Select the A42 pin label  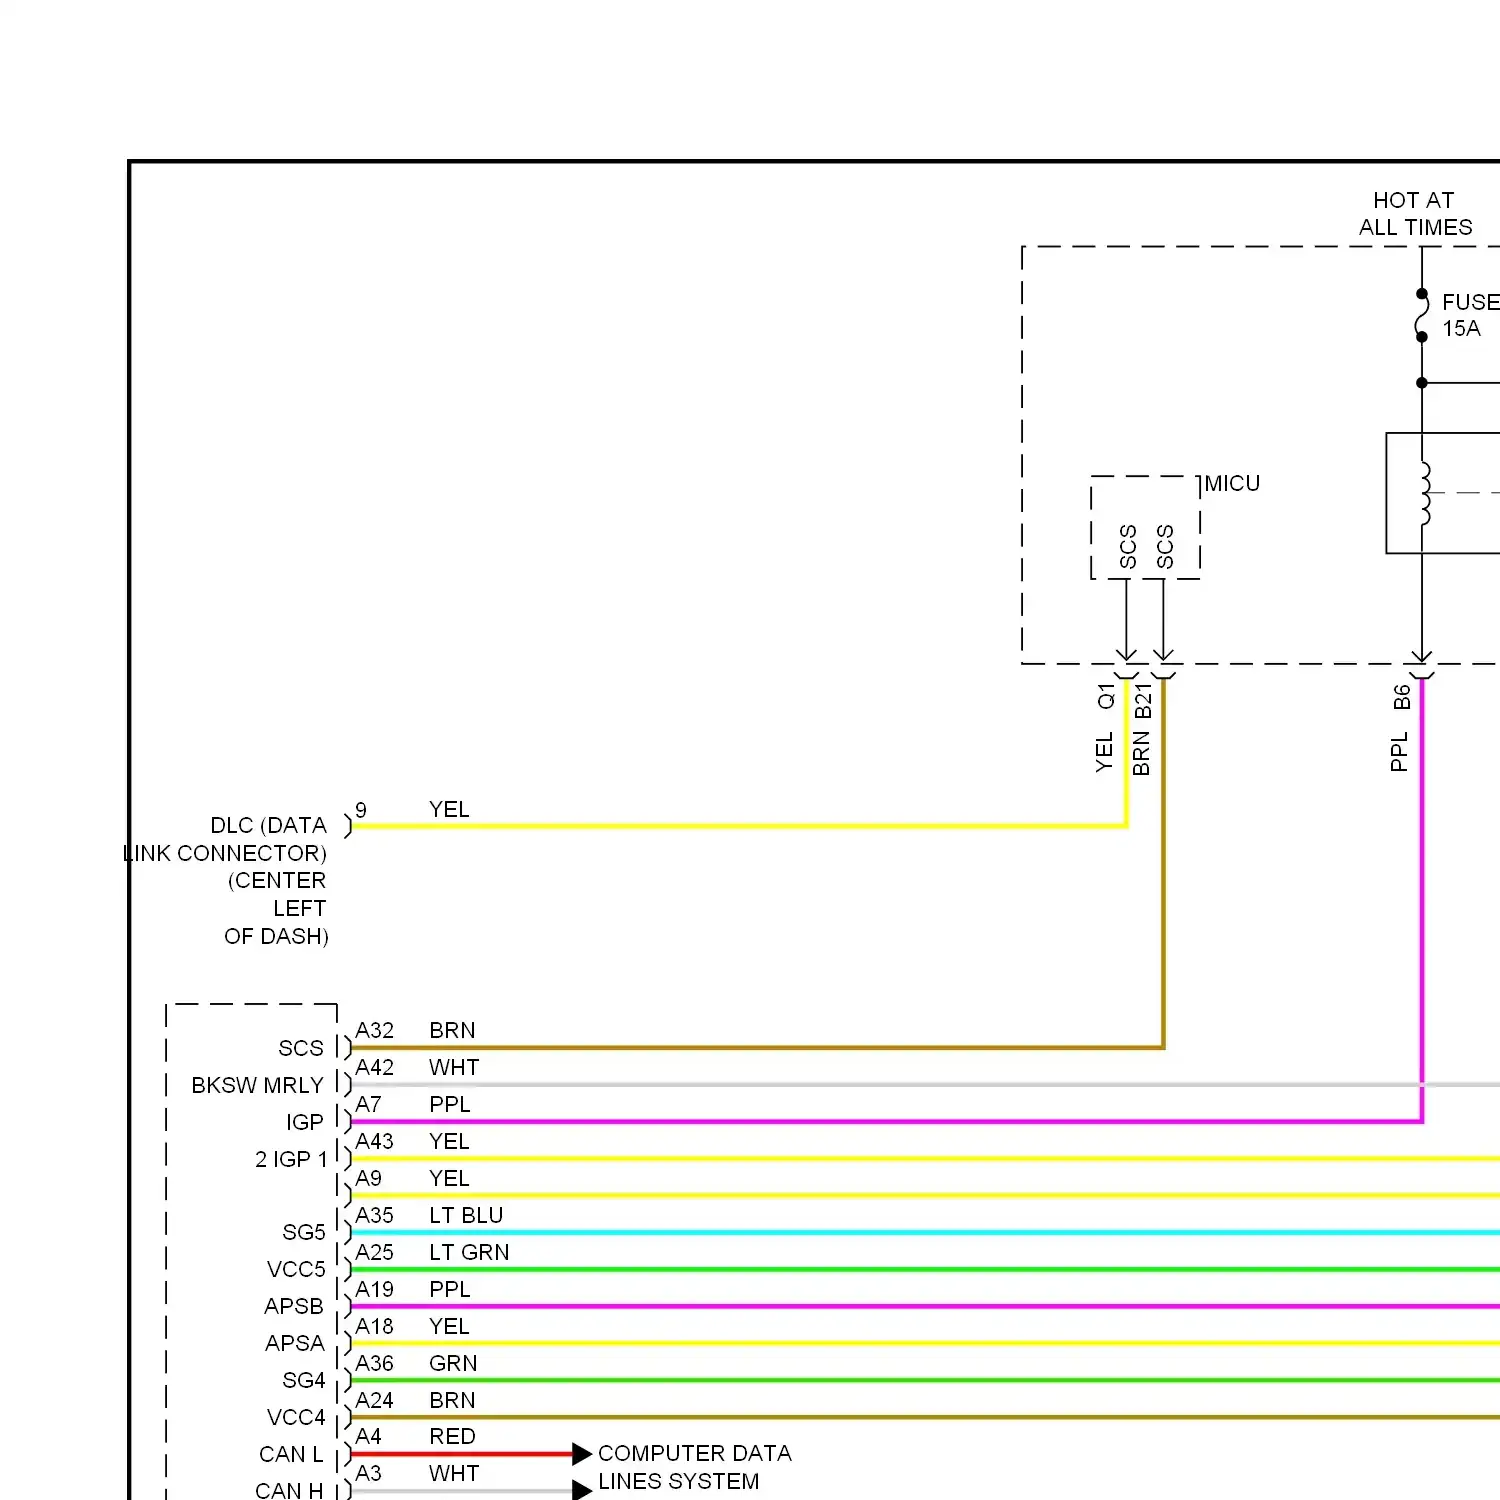(375, 1068)
